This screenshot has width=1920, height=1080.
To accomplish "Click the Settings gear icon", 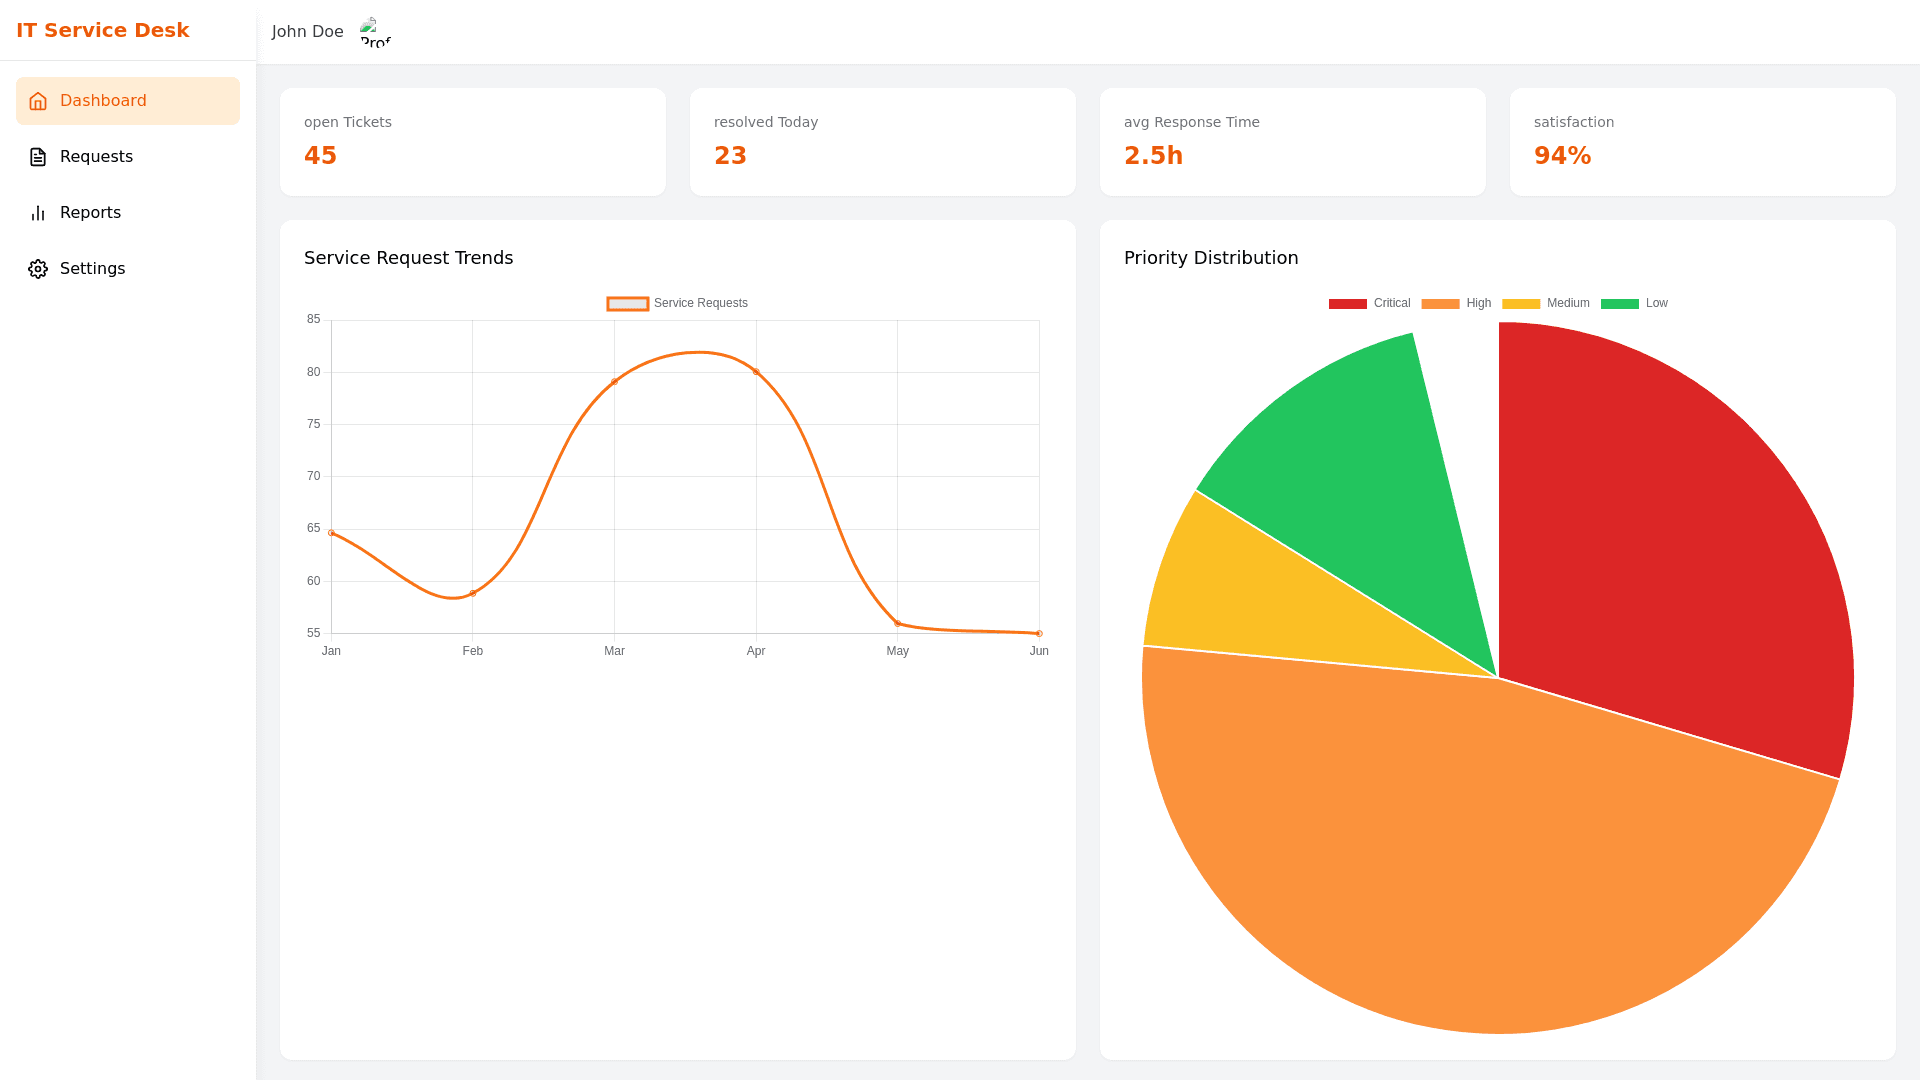I will pos(38,269).
